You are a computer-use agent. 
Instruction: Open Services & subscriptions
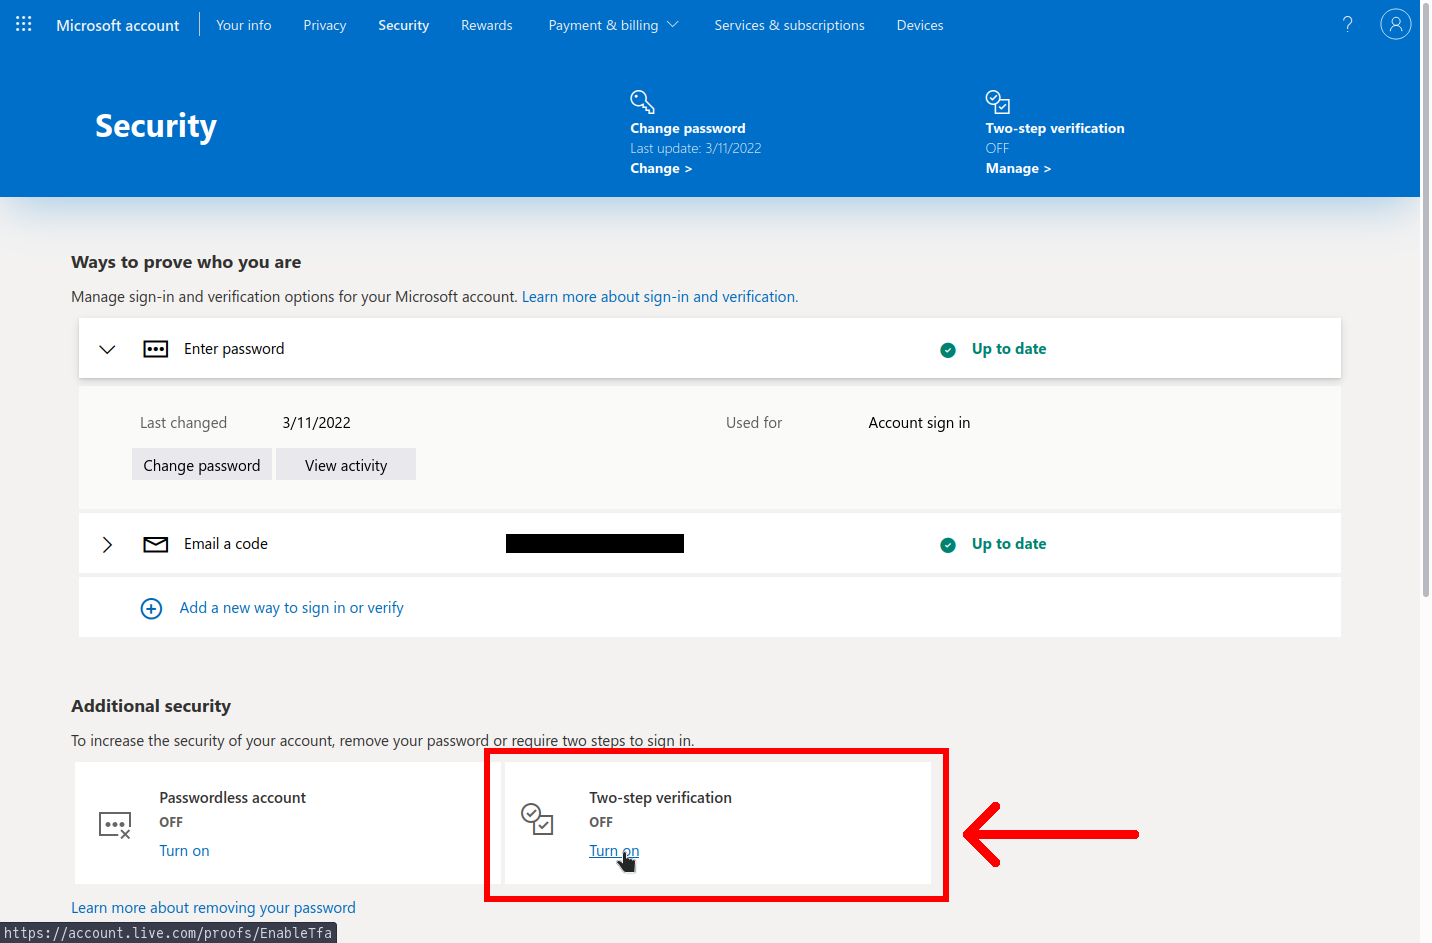click(789, 25)
